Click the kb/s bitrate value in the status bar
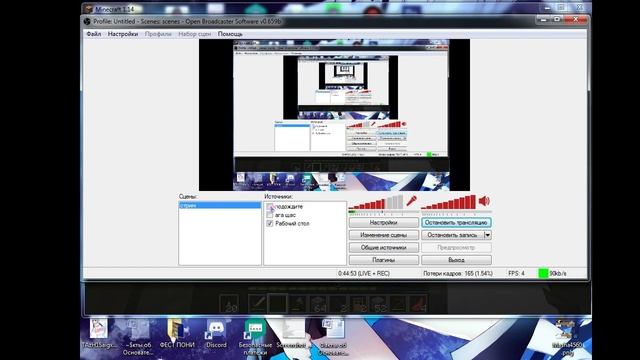This screenshot has height=360, width=640. (x=558, y=273)
